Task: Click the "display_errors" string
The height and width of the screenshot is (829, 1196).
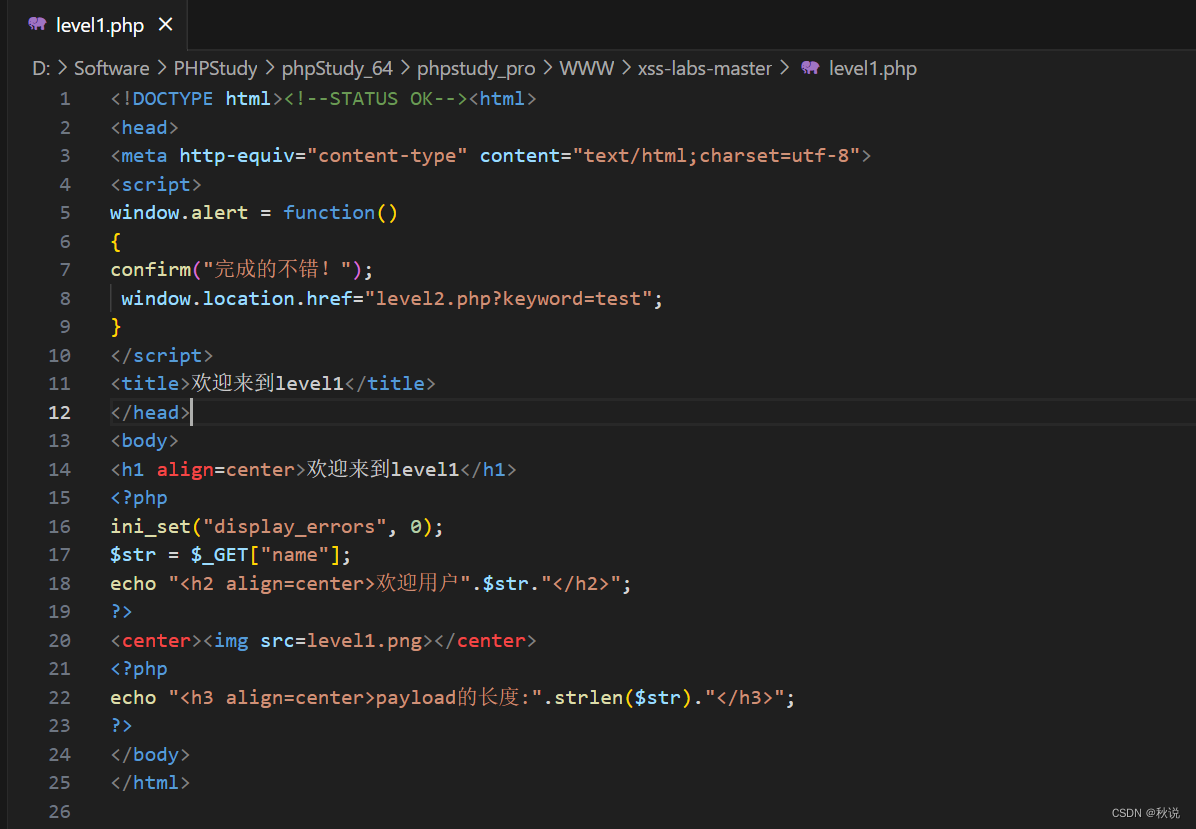Action: pos(294,527)
